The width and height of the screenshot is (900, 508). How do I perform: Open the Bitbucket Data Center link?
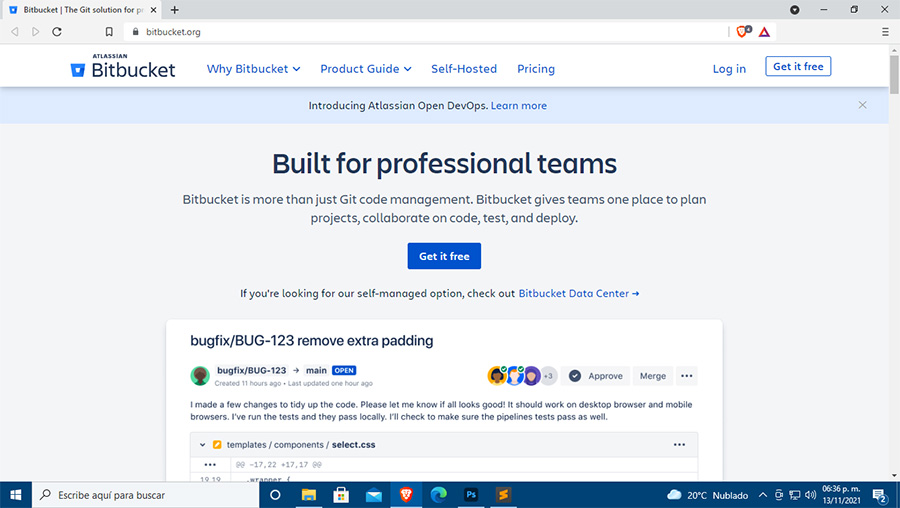pyautogui.click(x=579, y=293)
